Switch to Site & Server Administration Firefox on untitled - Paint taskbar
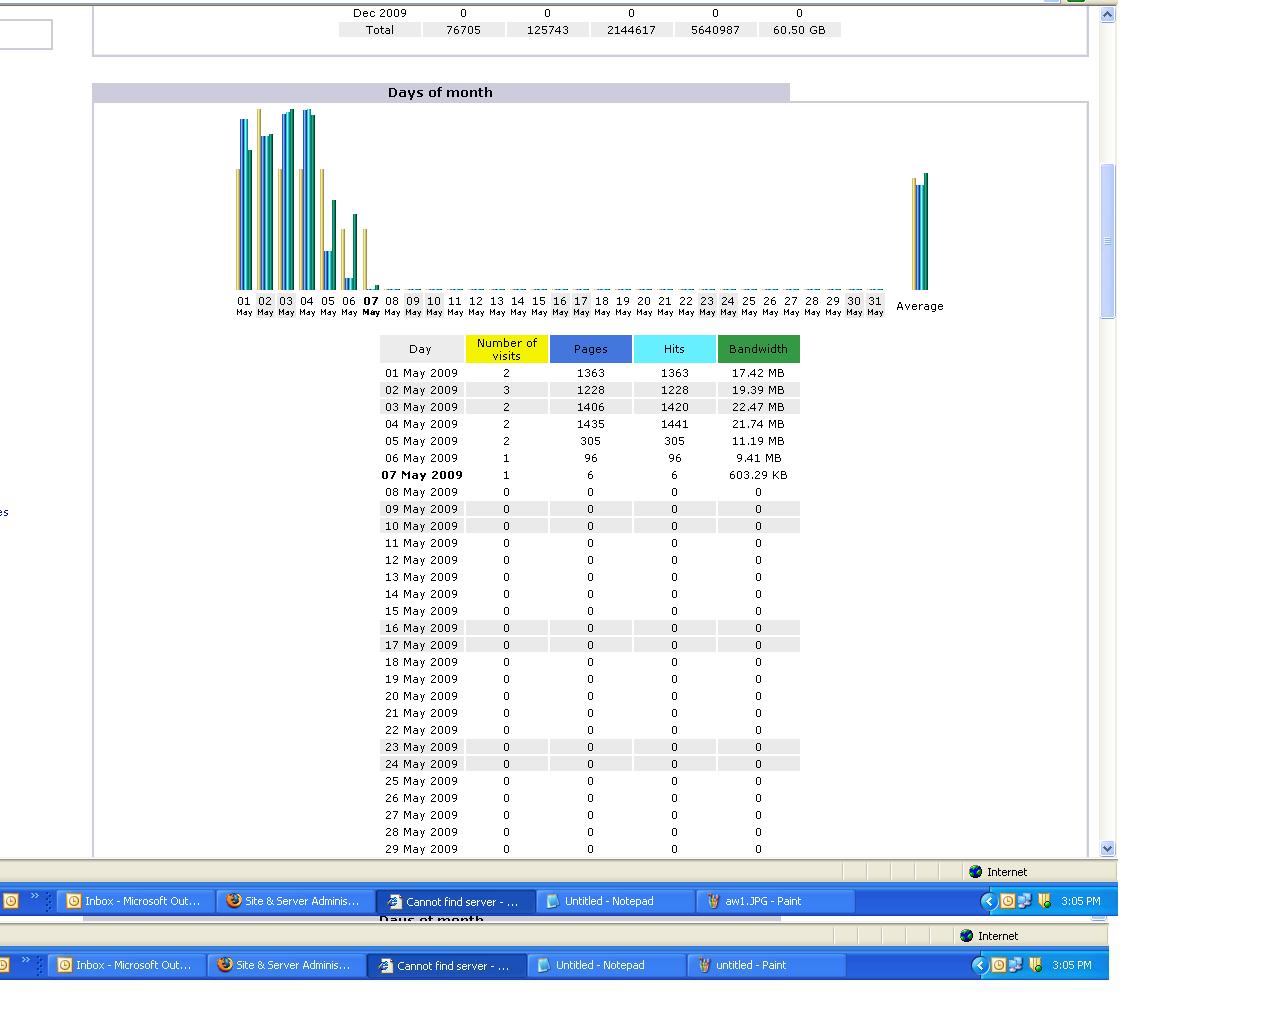Image resolution: width=1280 pixels, height=1024 pixels. 285,965
